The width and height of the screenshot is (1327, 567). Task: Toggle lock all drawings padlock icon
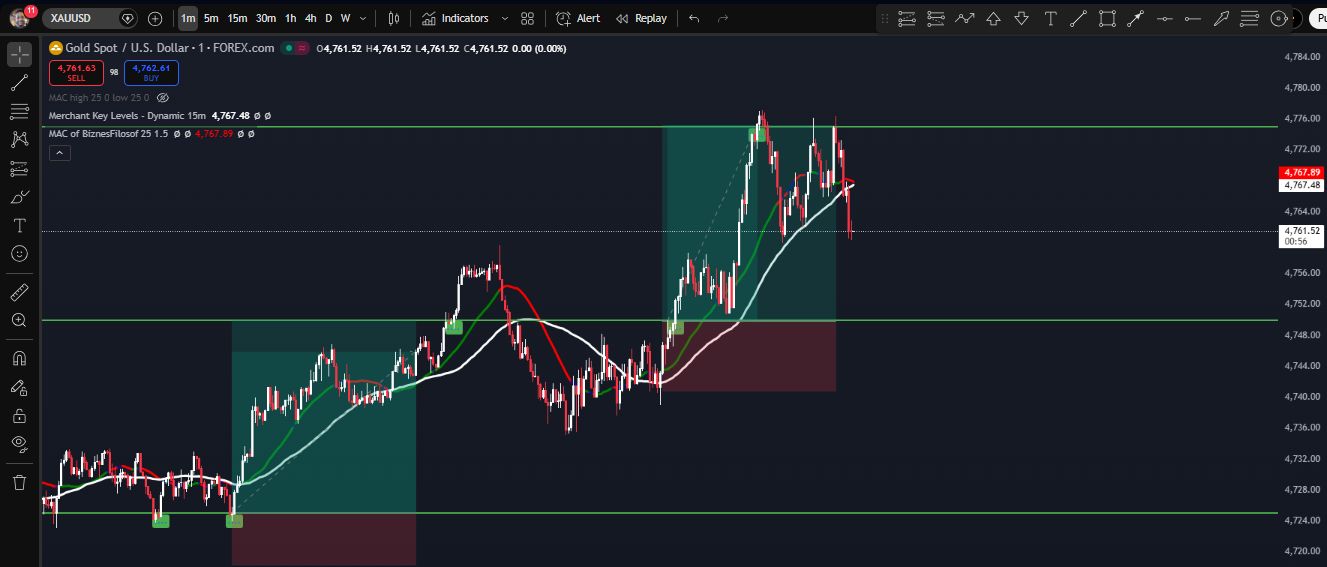tap(19, 415)
